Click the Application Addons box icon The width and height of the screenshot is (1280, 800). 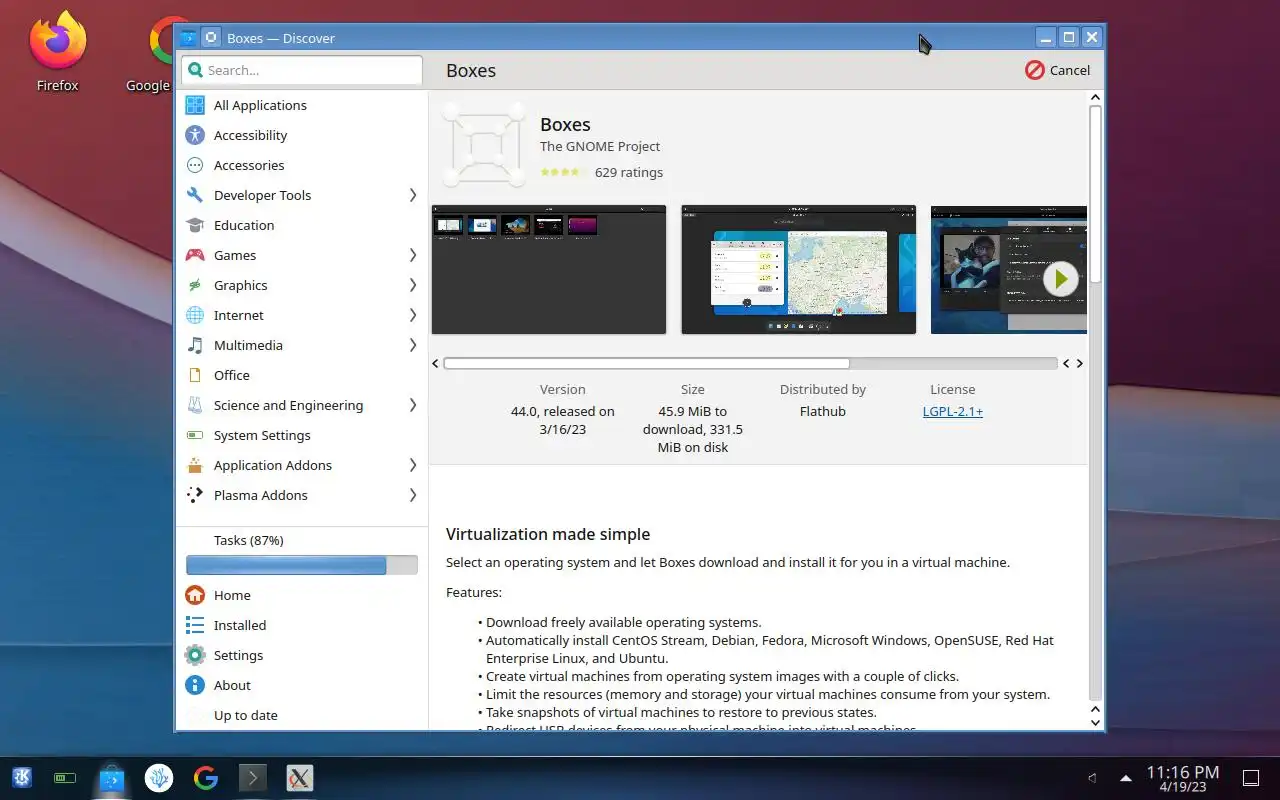(195, 465)
